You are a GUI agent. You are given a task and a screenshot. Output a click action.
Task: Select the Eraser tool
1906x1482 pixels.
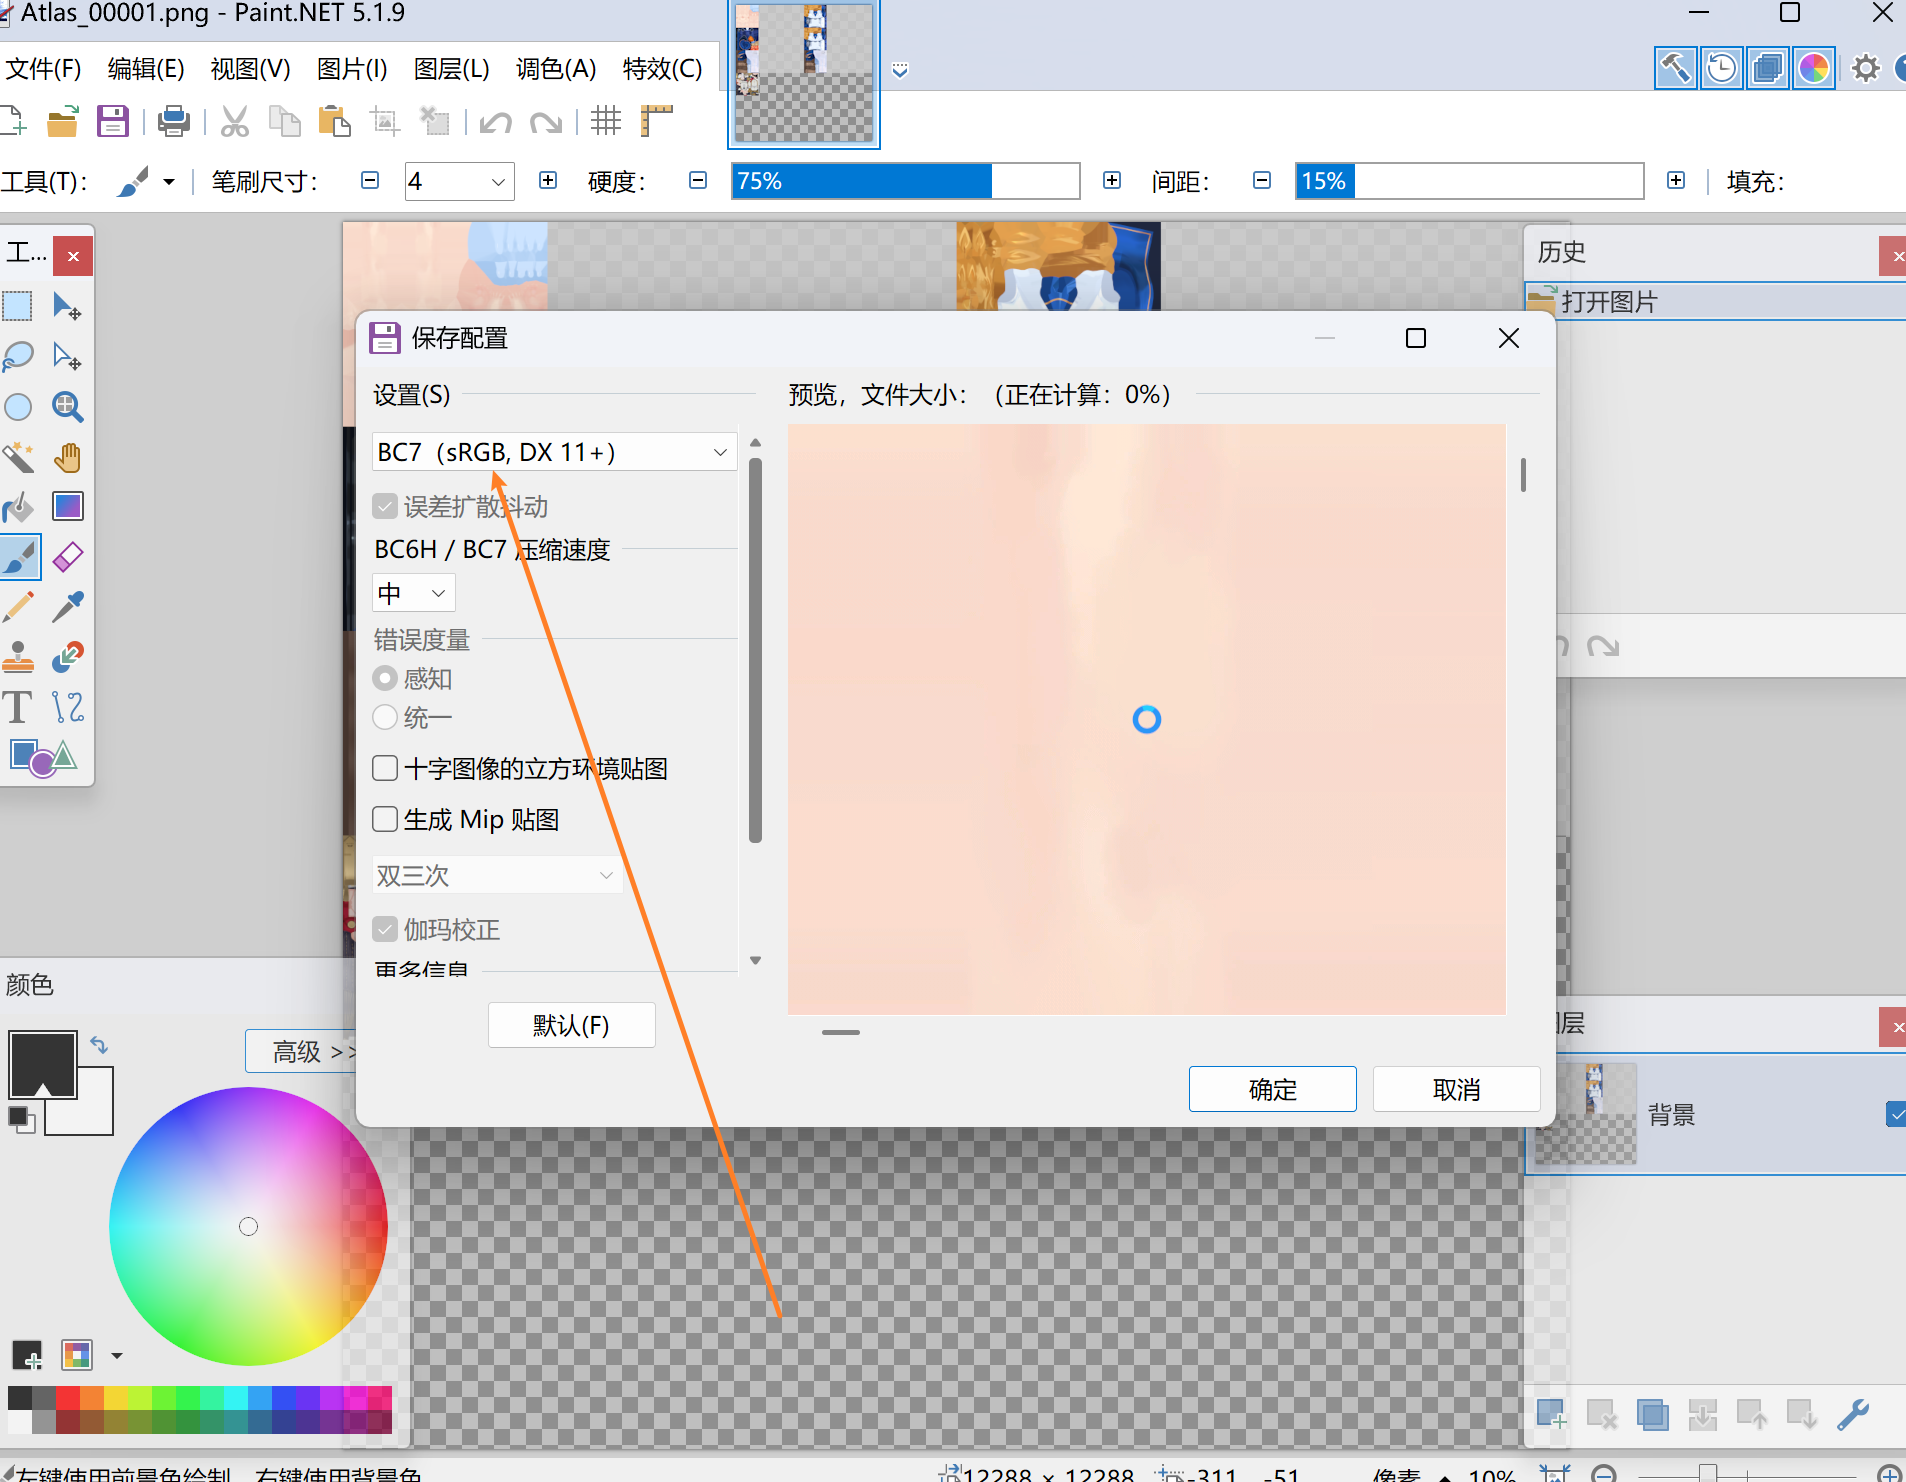(x=67, y=557)
